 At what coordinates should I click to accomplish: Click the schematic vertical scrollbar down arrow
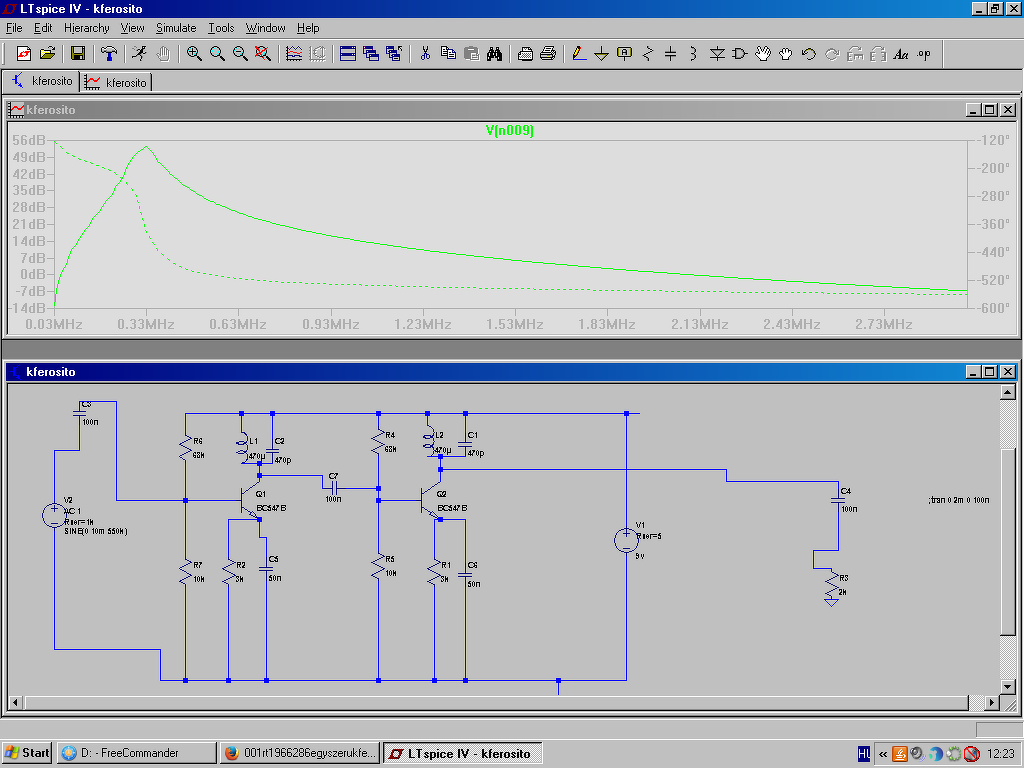1007,686
